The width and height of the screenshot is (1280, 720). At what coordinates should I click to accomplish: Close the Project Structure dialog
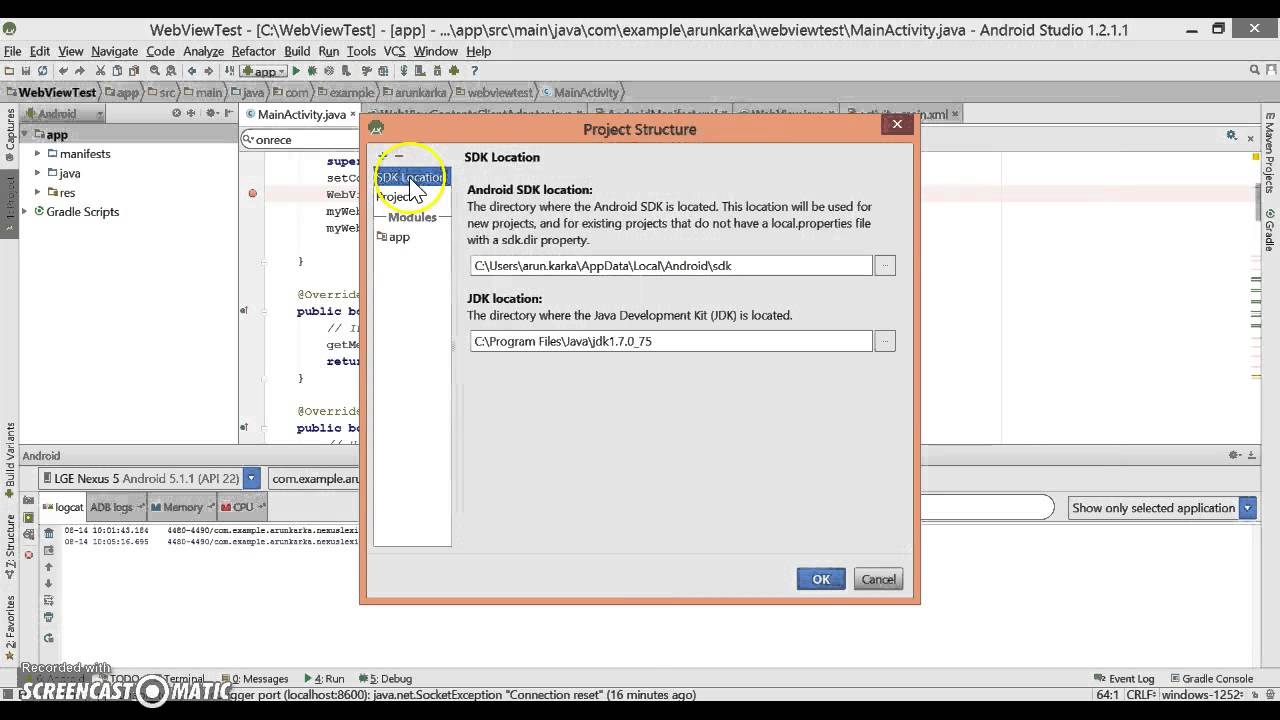(x=897, y=124)
